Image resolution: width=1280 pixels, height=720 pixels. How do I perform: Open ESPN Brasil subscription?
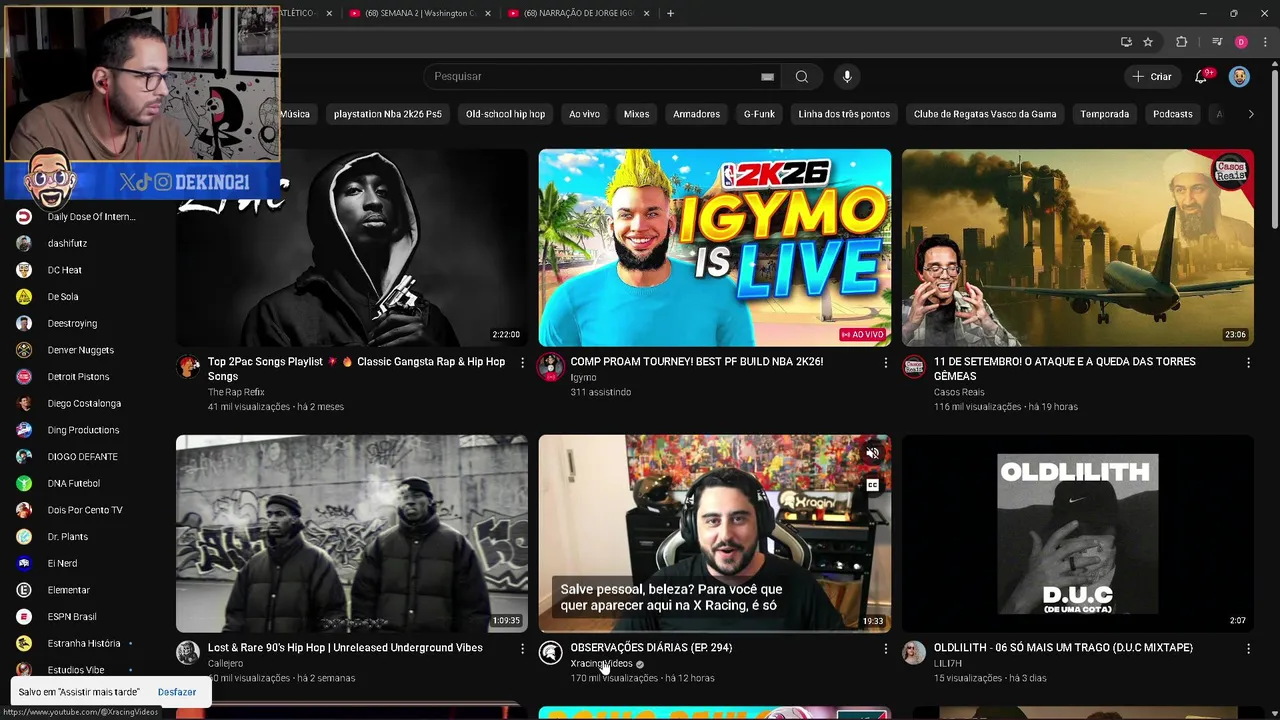click(x=72, y=617)
